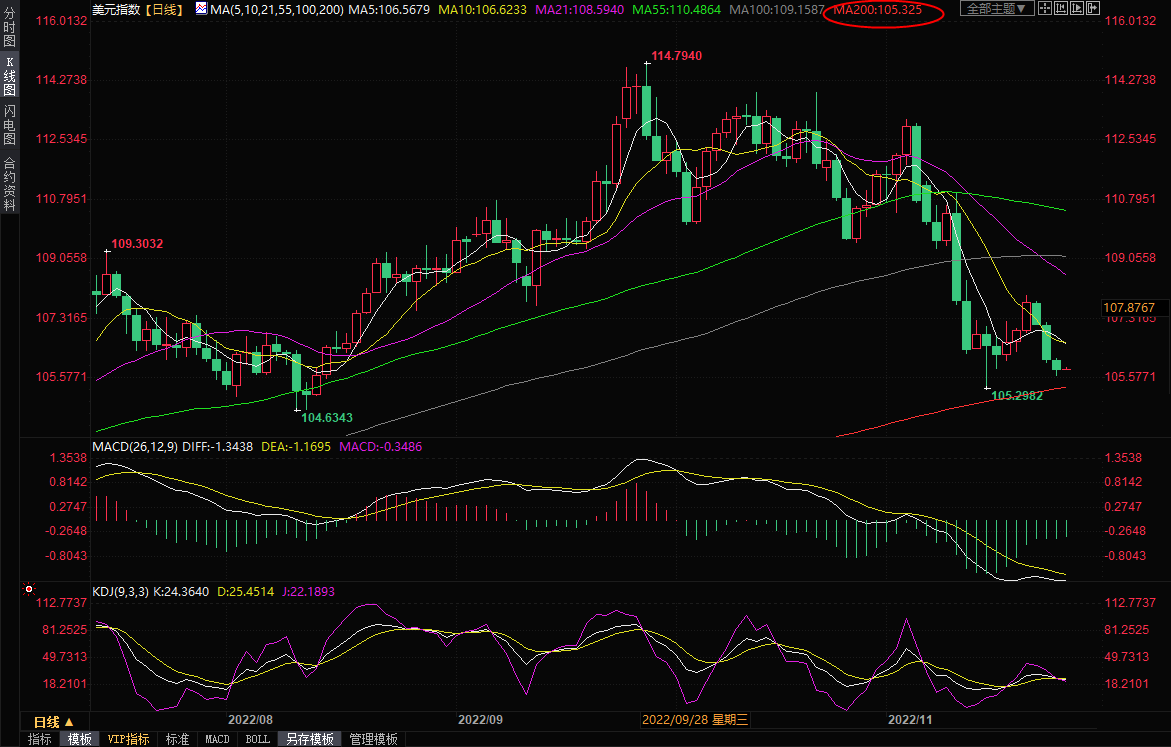The image size is (1171, 747).
Task: Toggle the MACD template at bottom bar
Action: (x=217, y=739)
